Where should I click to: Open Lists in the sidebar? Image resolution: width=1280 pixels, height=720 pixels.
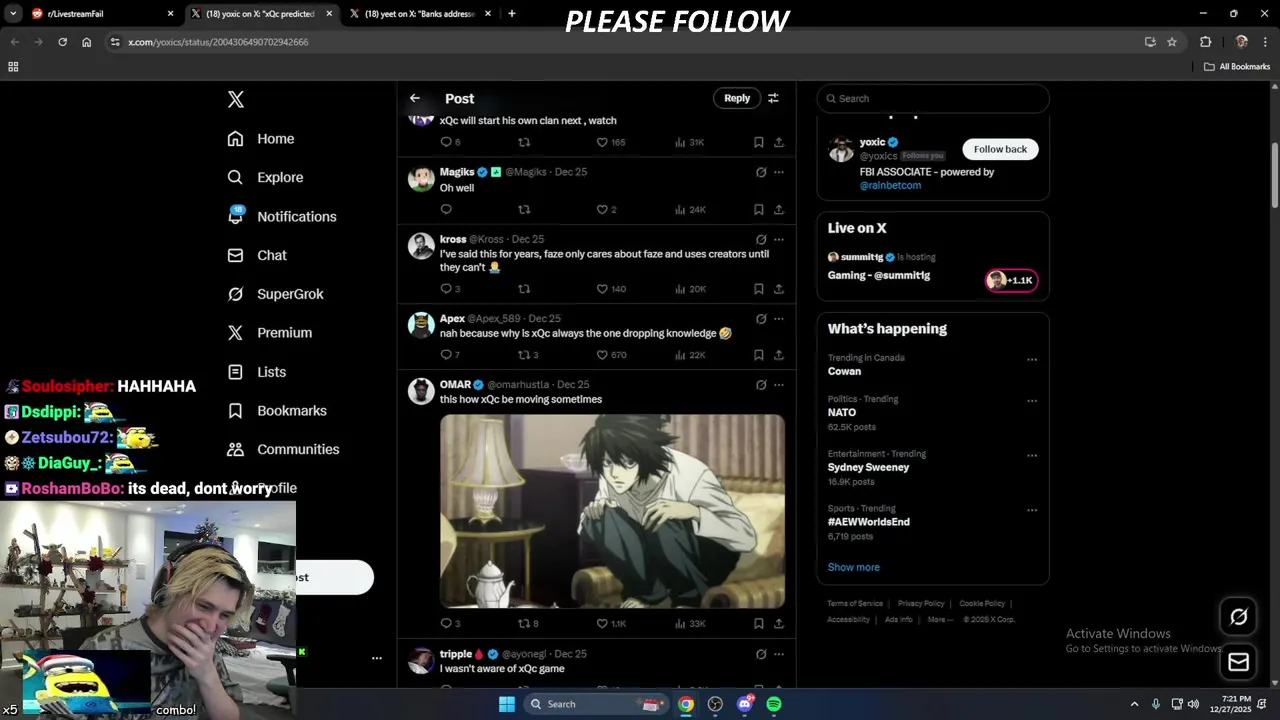(257, 372)
